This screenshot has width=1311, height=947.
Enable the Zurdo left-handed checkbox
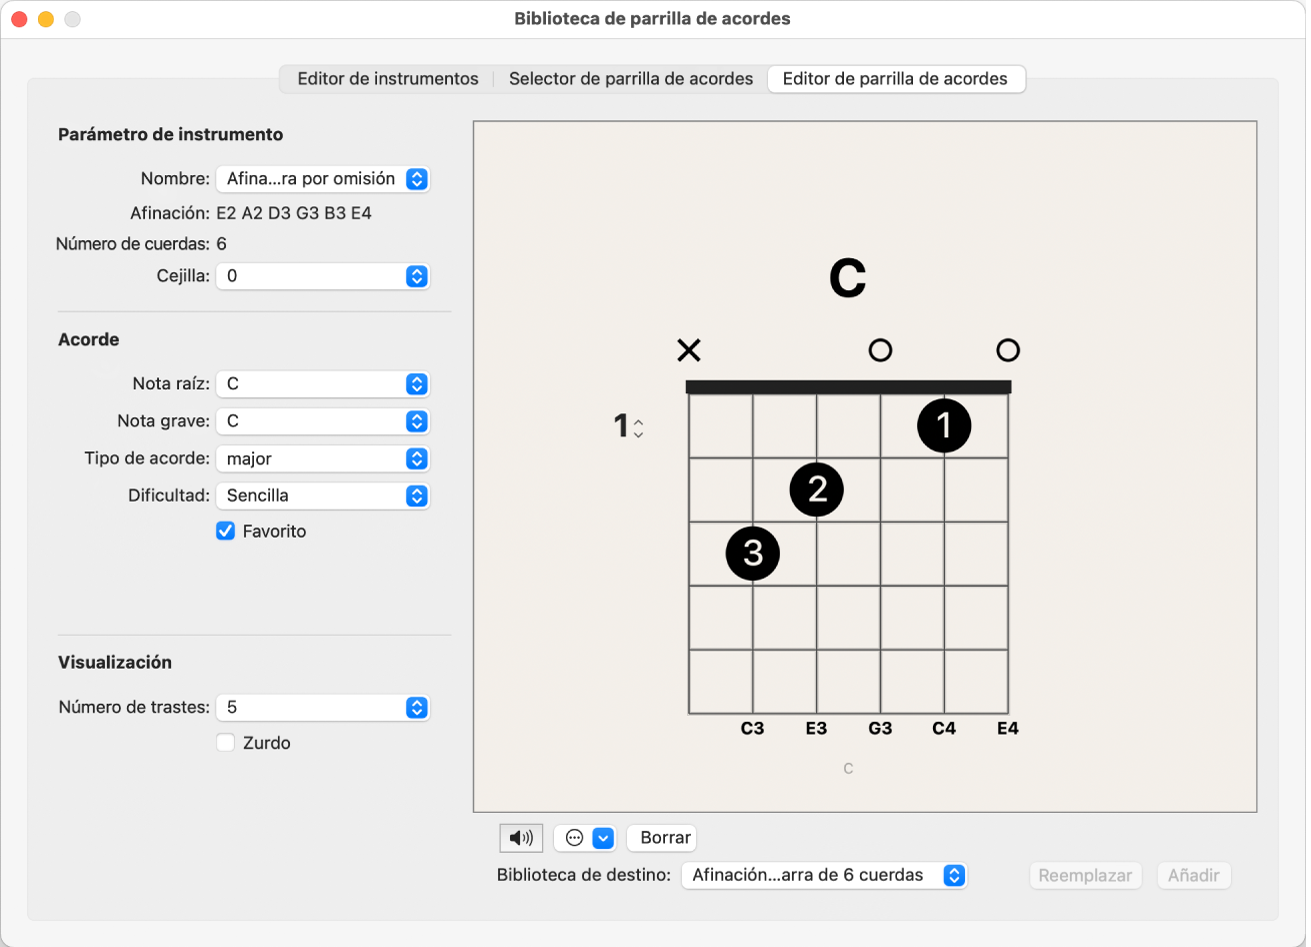(x=226, y=743)
